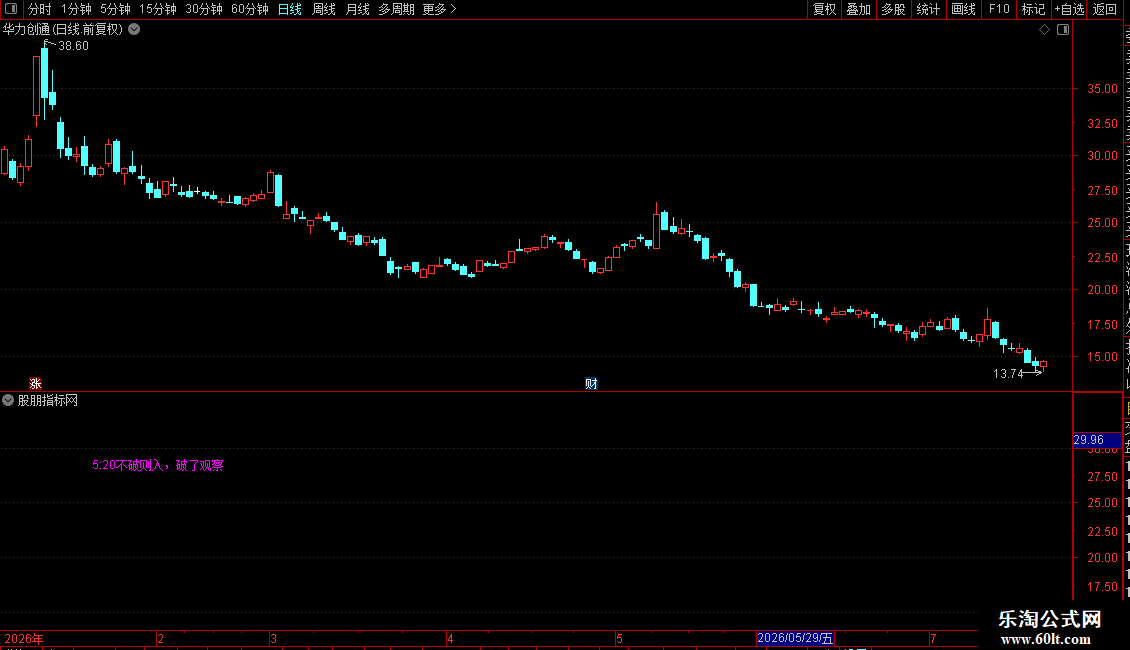Select the 60分钟 period tab

click(x=250, y=9)
